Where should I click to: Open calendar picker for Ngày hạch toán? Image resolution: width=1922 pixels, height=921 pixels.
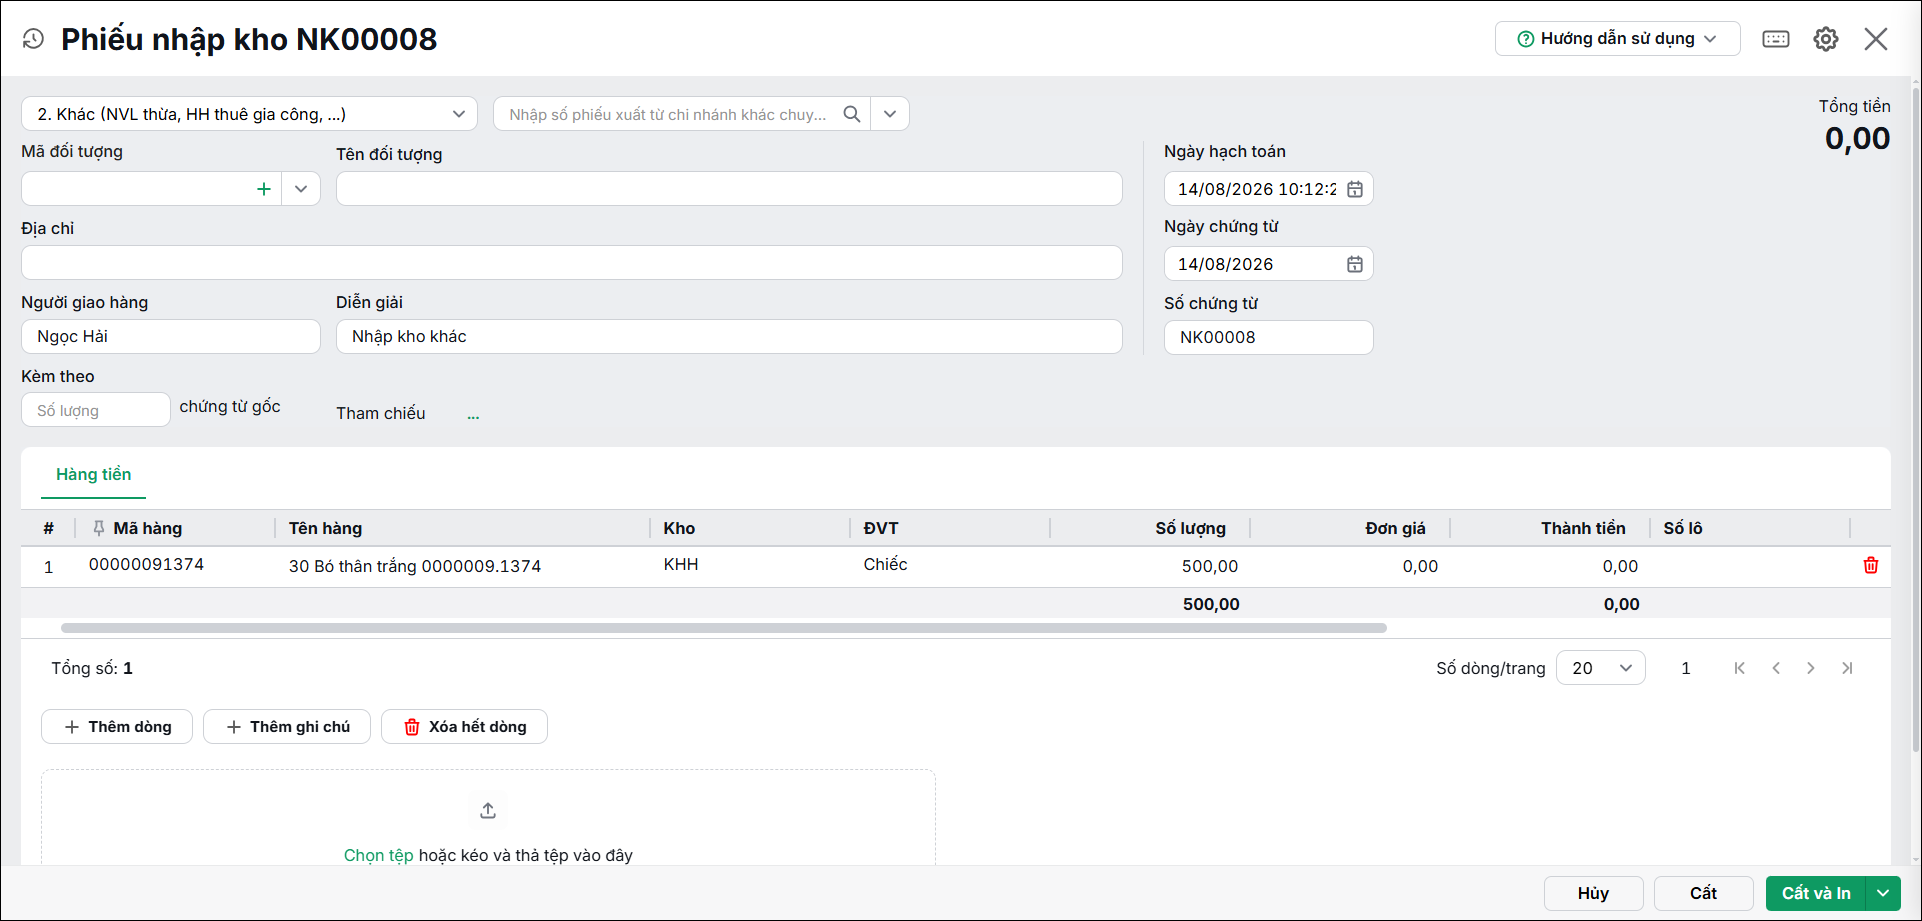1355,189
